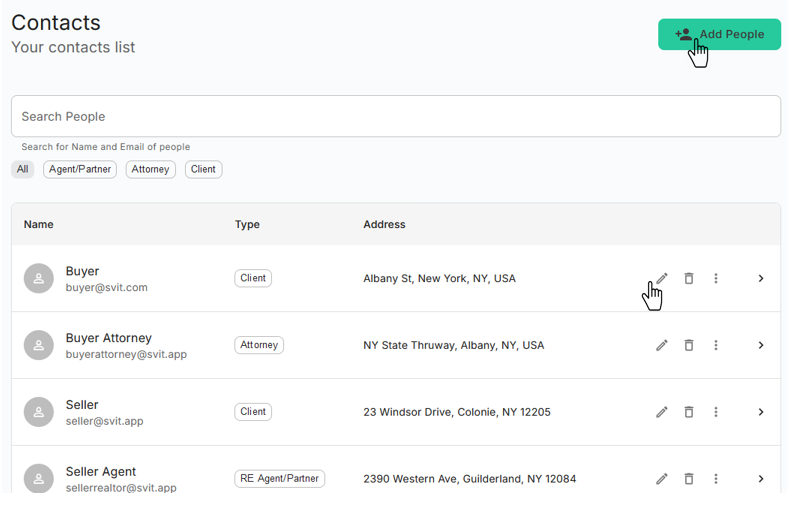Image resolution: width=787 pixels, height=510 pixels.
Task: Click Buyer's avatar thumbnail
Action: coord(39,279)
